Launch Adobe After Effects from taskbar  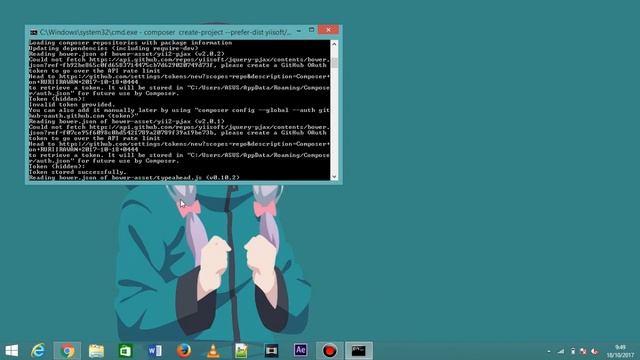tap(300, 350)
